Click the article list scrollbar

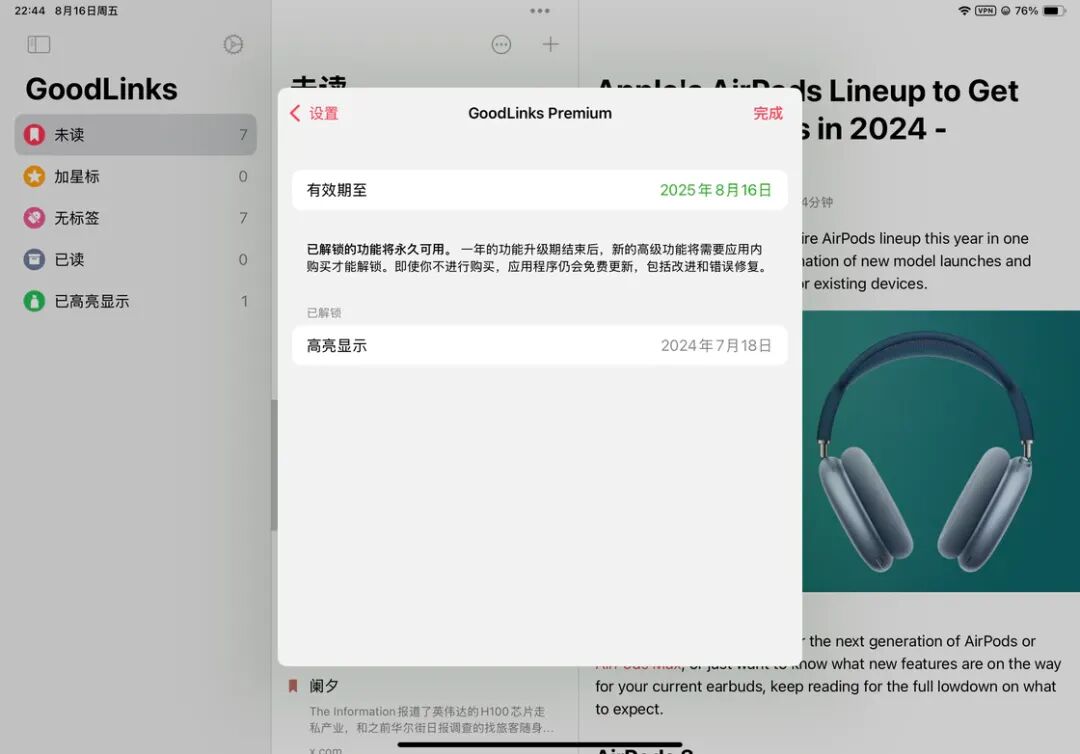[x=274, y=465]
